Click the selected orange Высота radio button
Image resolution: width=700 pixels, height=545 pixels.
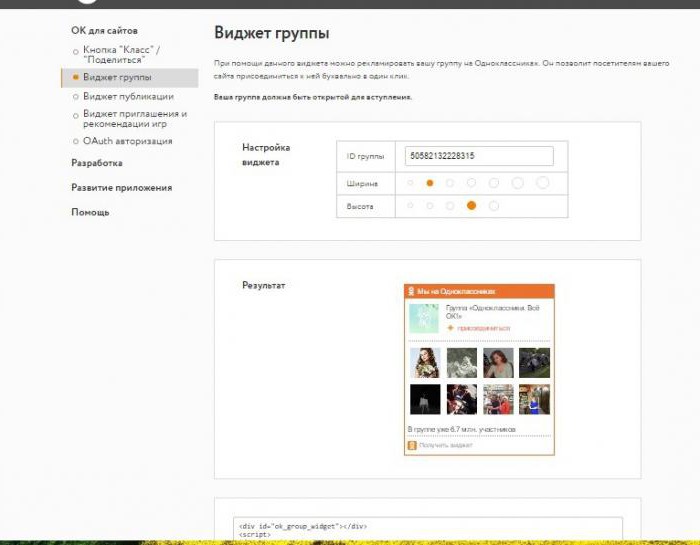pyautogui.click(x=471, y=205)
